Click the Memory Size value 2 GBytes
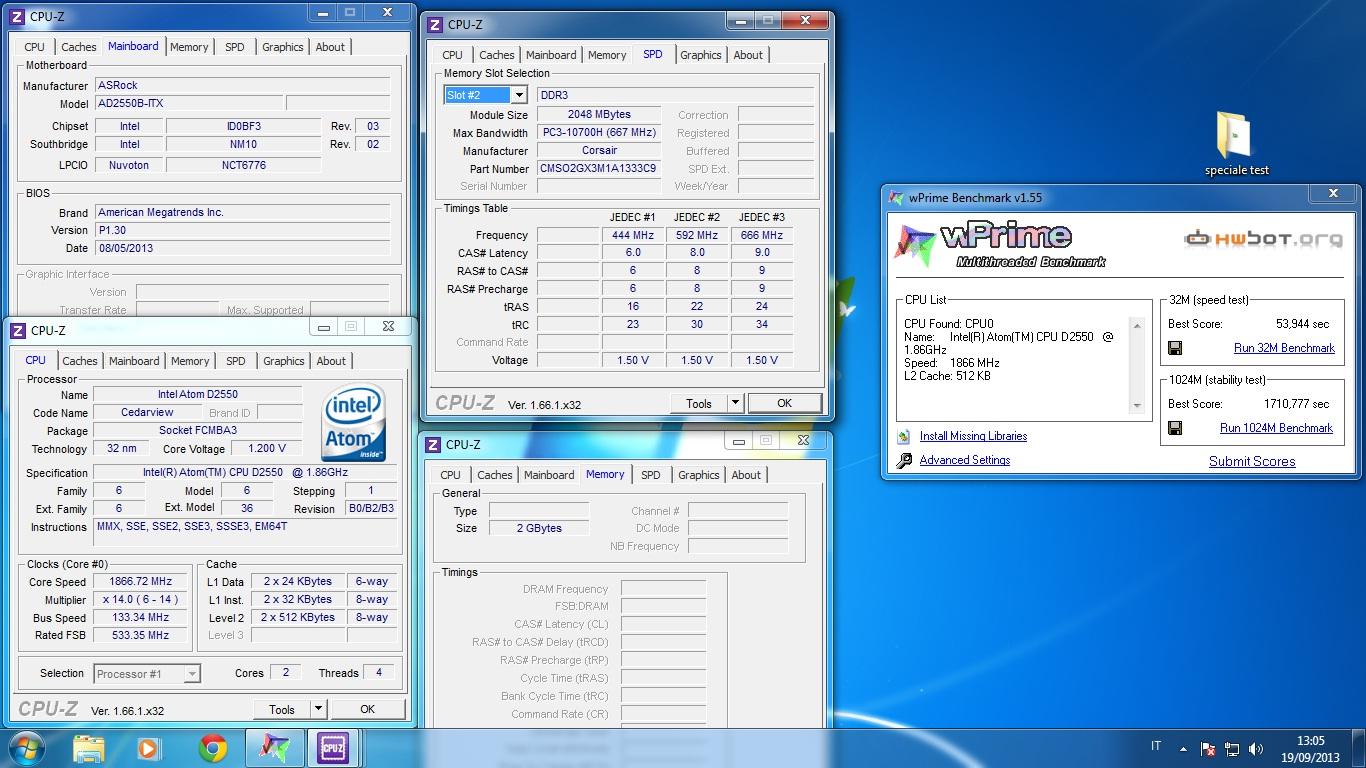The image size is (1366, 768). [538, 528]
